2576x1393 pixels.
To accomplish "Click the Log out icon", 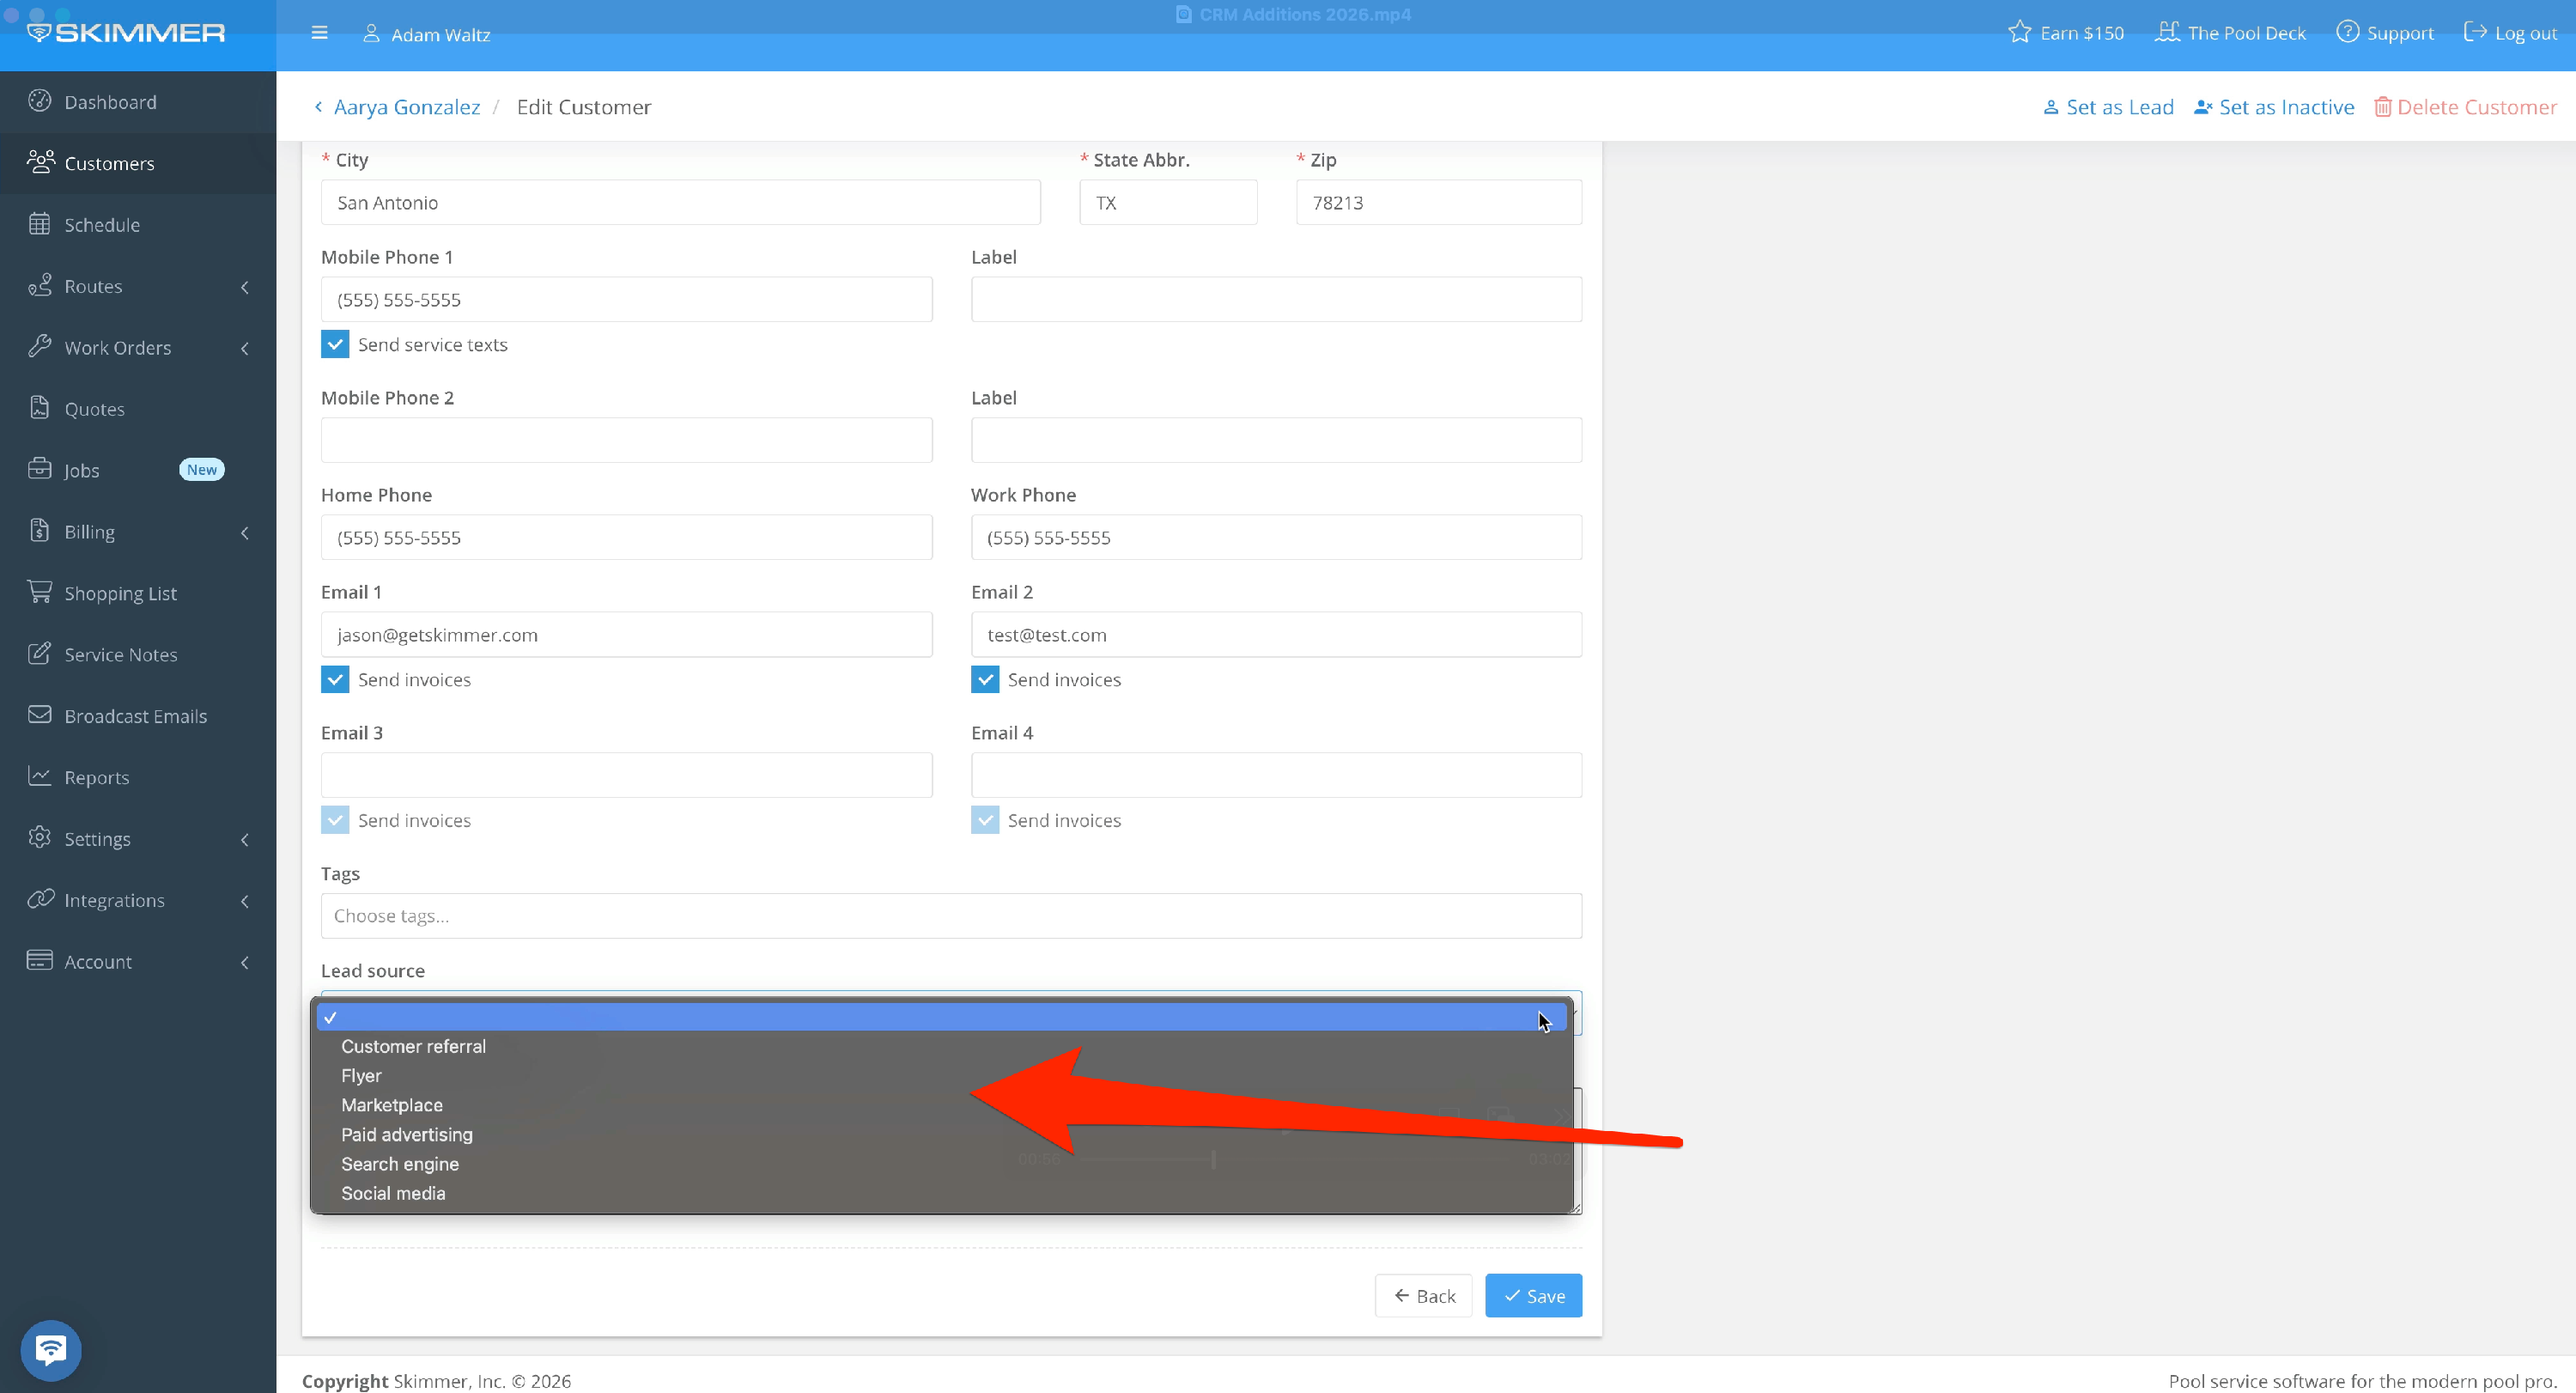I will (2474, 33).
